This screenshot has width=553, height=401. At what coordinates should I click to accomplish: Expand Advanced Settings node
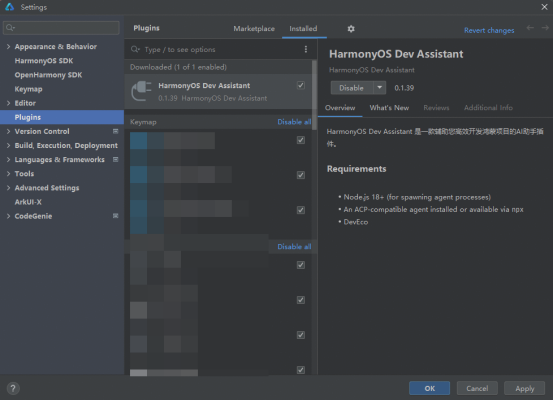coord(8,188)
